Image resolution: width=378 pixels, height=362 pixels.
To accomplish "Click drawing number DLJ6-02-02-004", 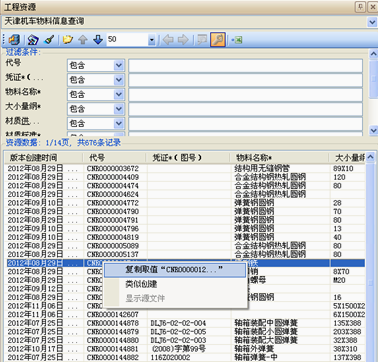I will pyautogui.click(x=178, y=323).
